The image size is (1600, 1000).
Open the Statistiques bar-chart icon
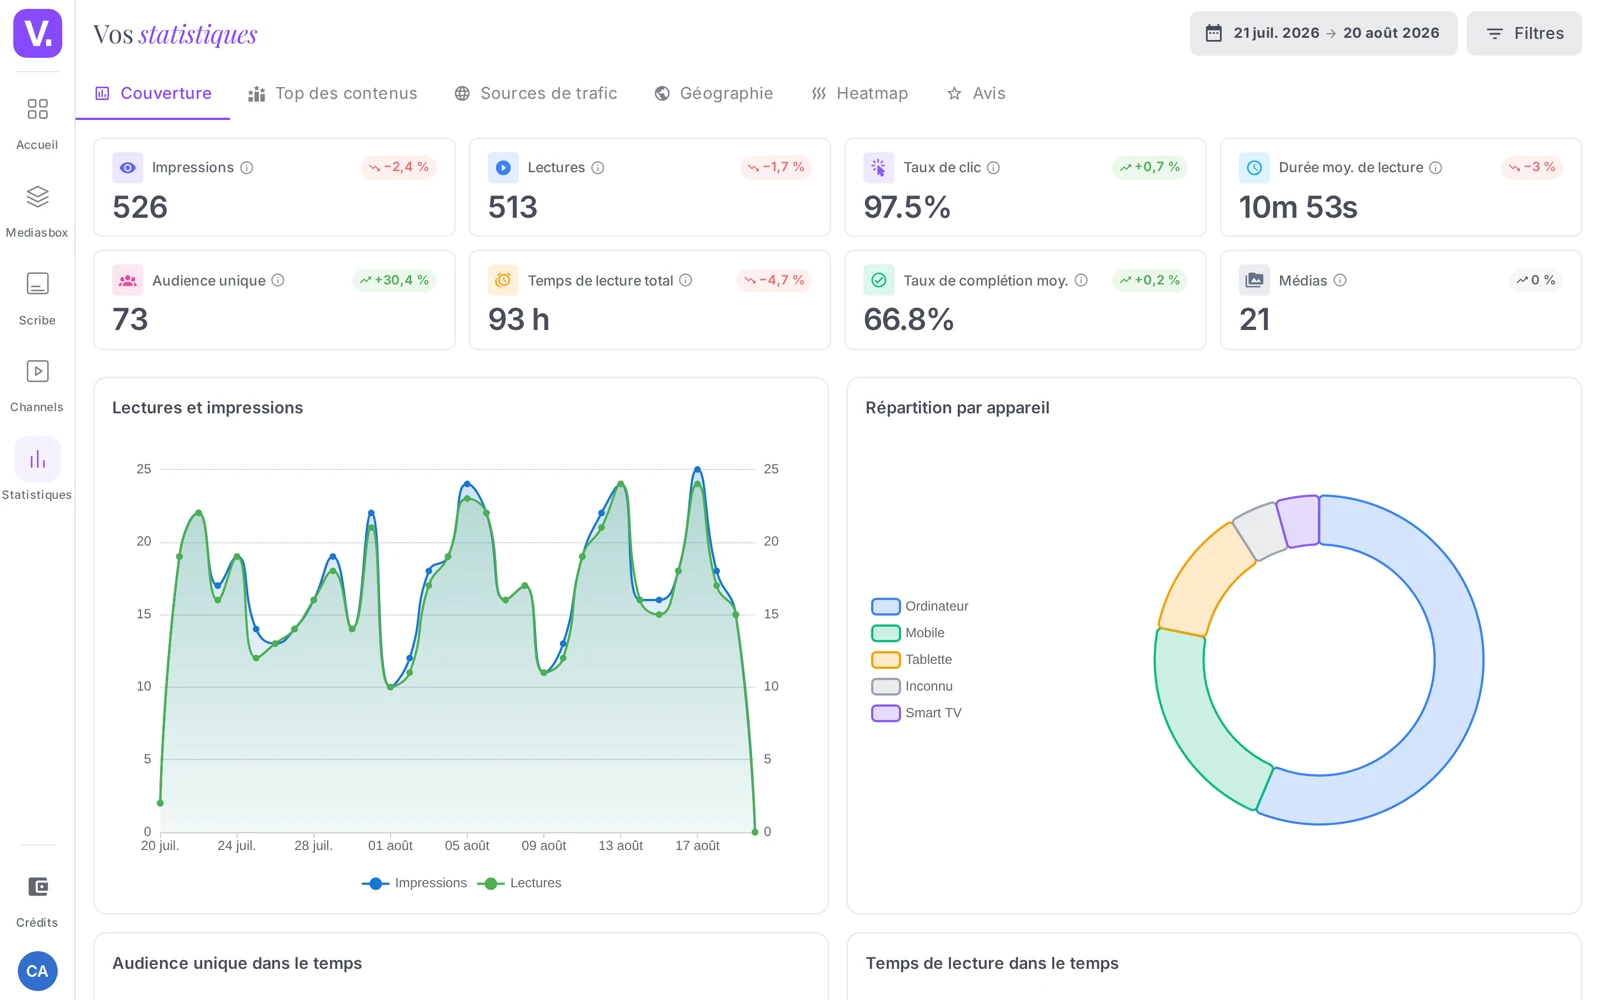click(37, 459)
